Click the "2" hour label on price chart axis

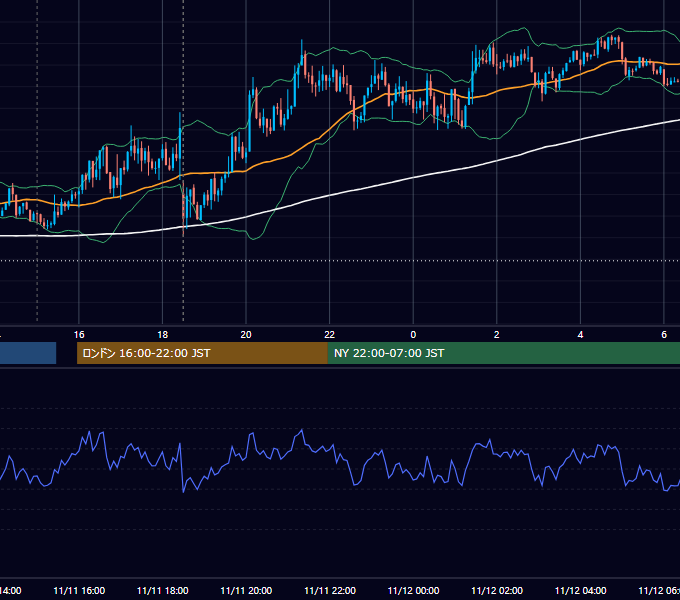point(497,335)
